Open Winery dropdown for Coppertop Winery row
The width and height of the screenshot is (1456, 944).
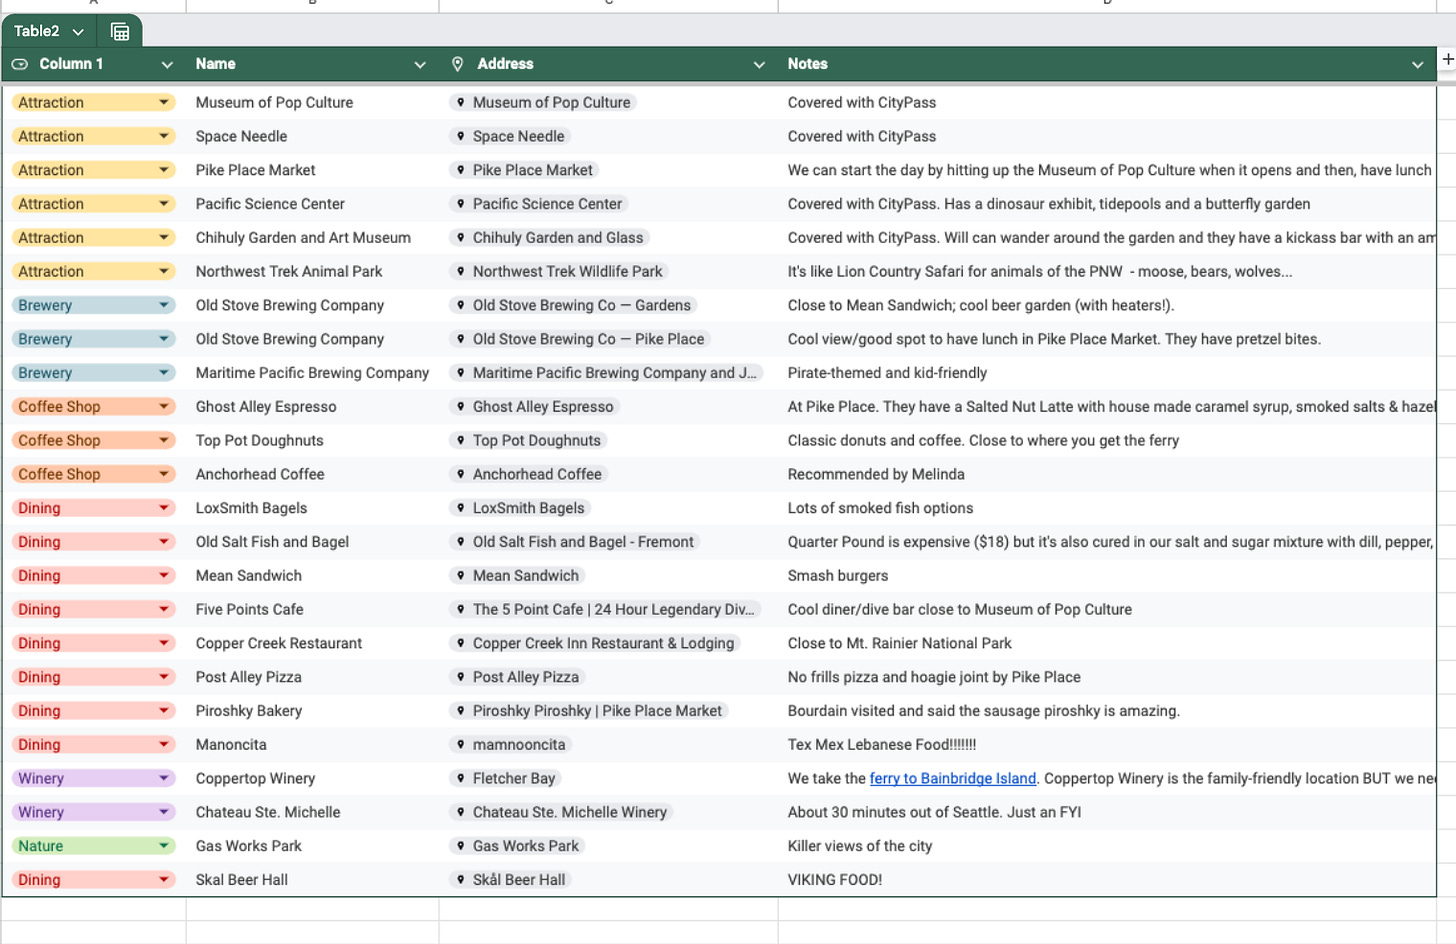point(164,778)
